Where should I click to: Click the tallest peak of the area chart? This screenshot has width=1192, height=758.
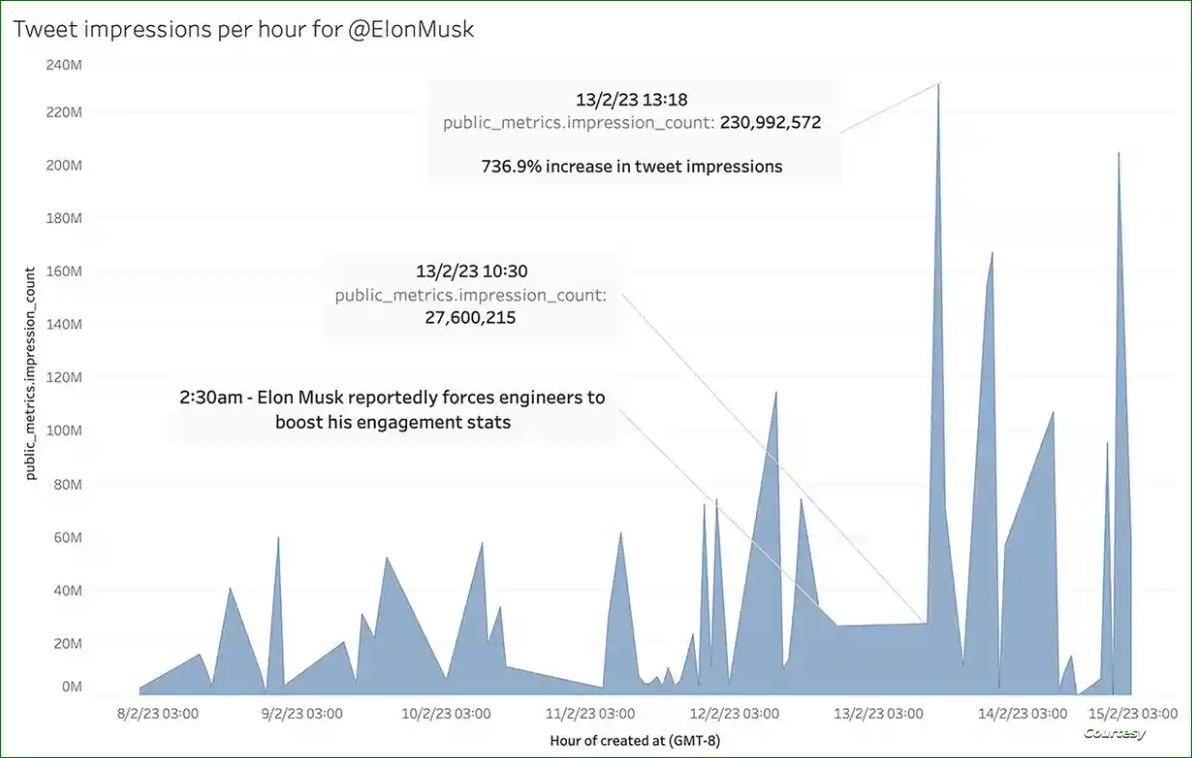coord(938,90)
